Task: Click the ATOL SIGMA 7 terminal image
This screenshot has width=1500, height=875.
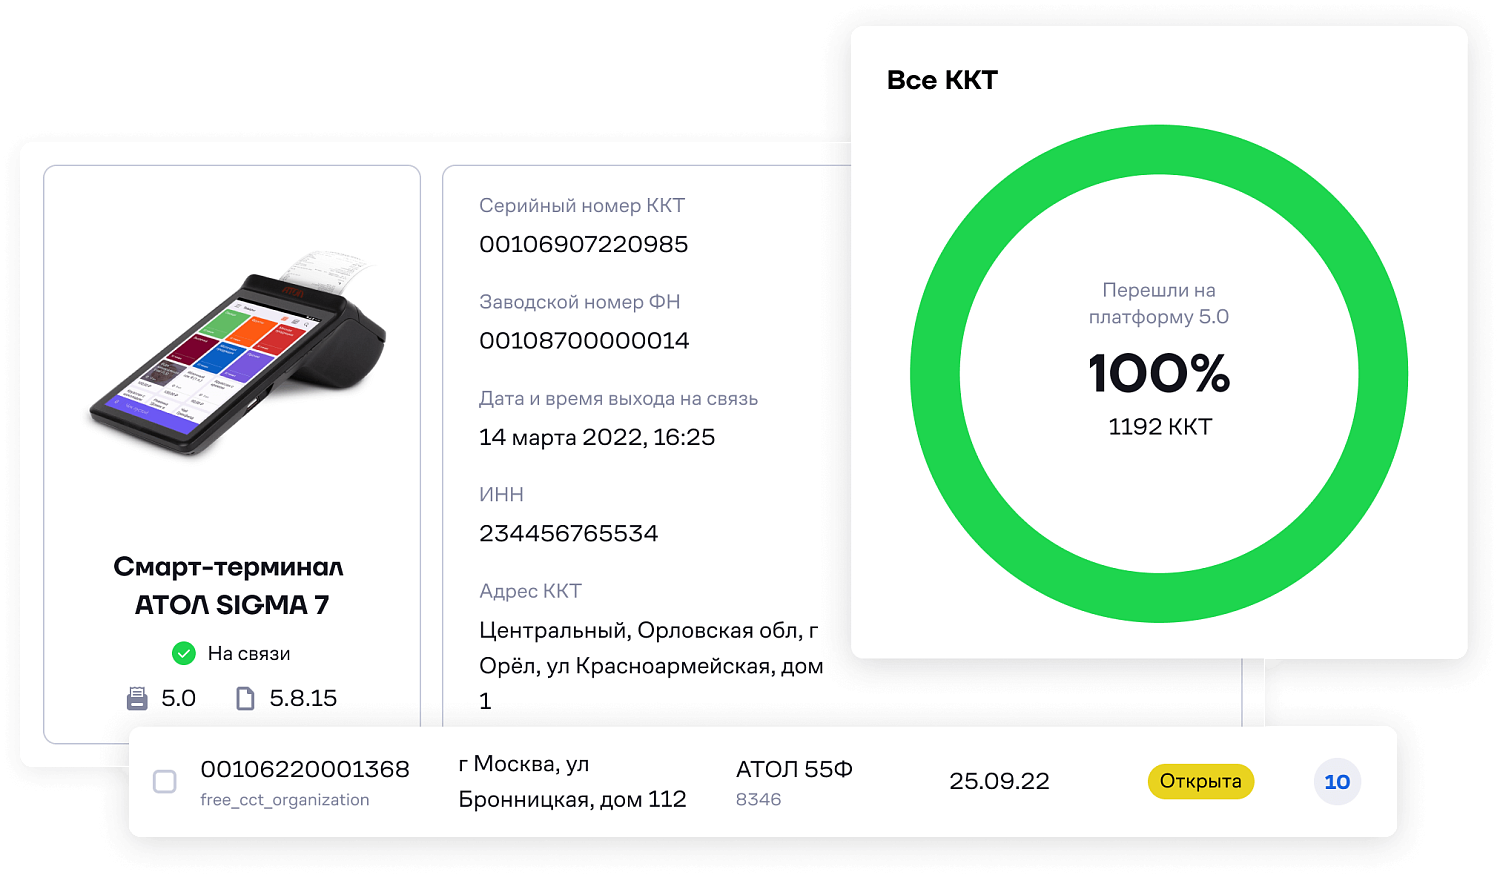Action: [x=237, y=355]
